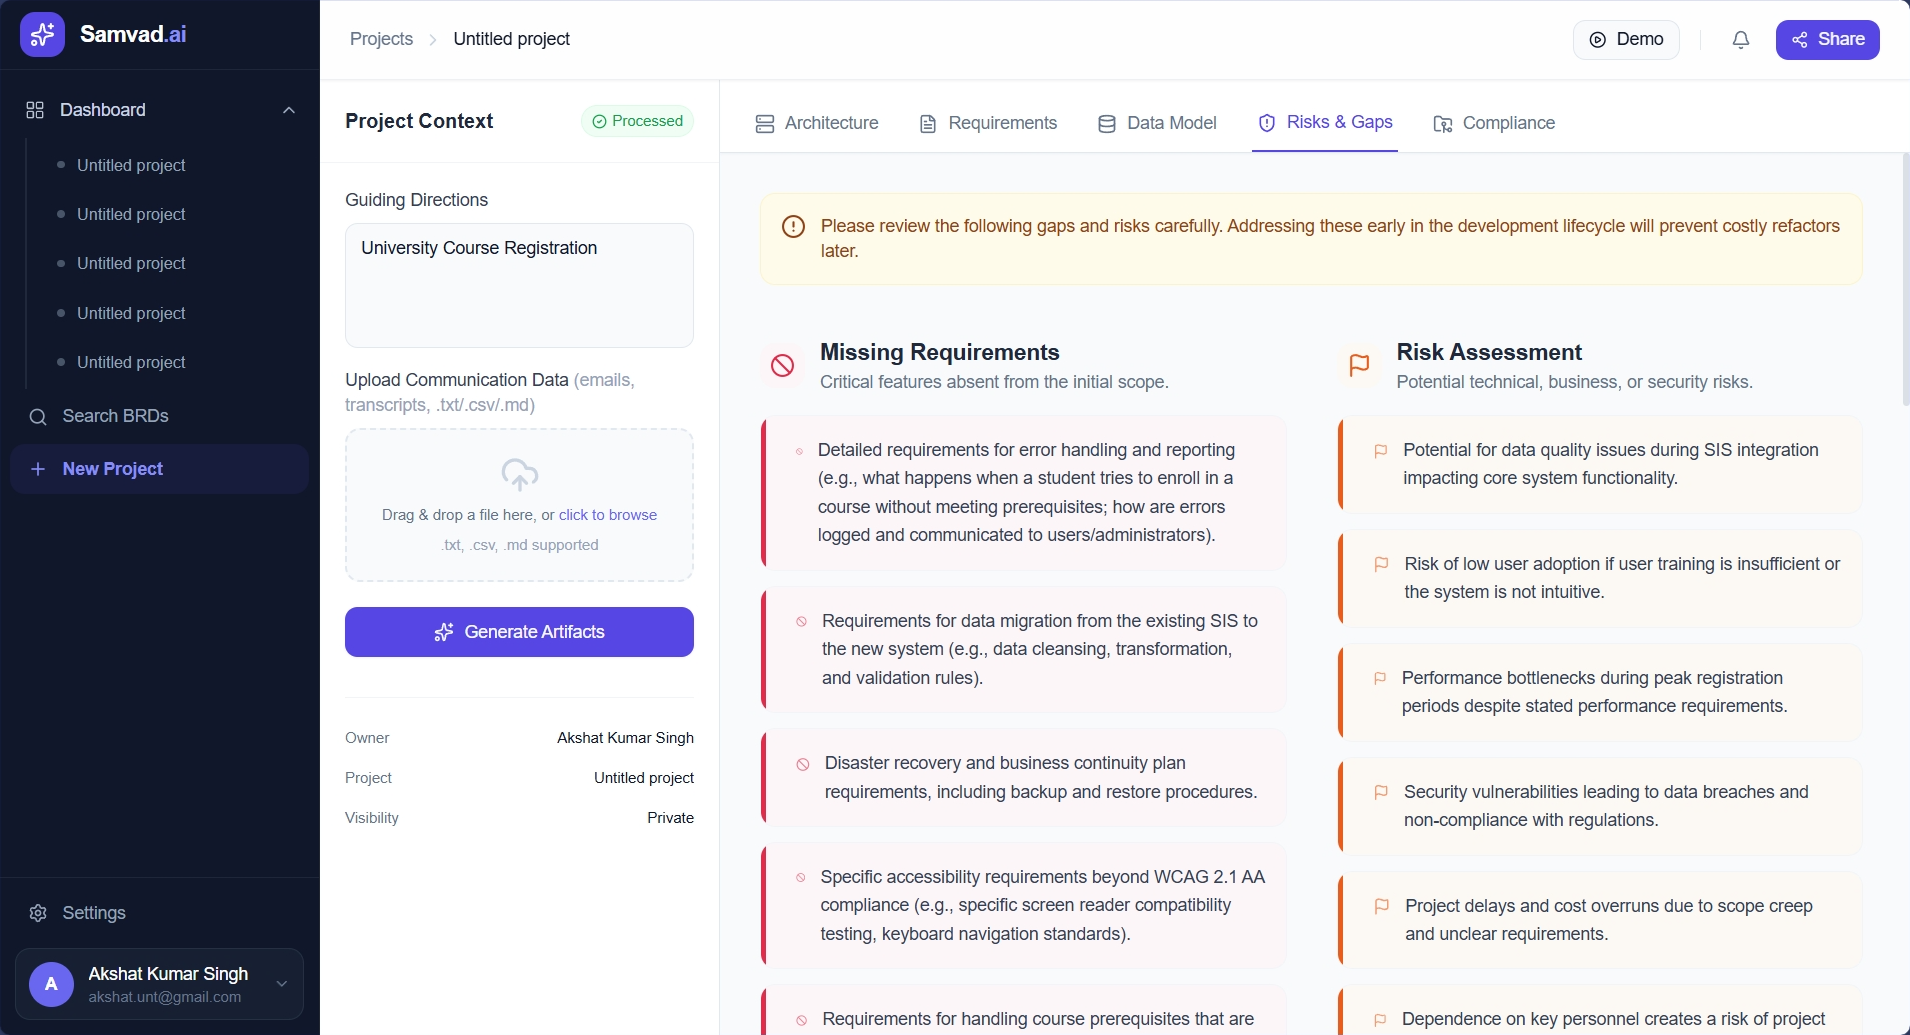Click the Samvad.ai logo
1910x1035 pixels.
(43, 33)
